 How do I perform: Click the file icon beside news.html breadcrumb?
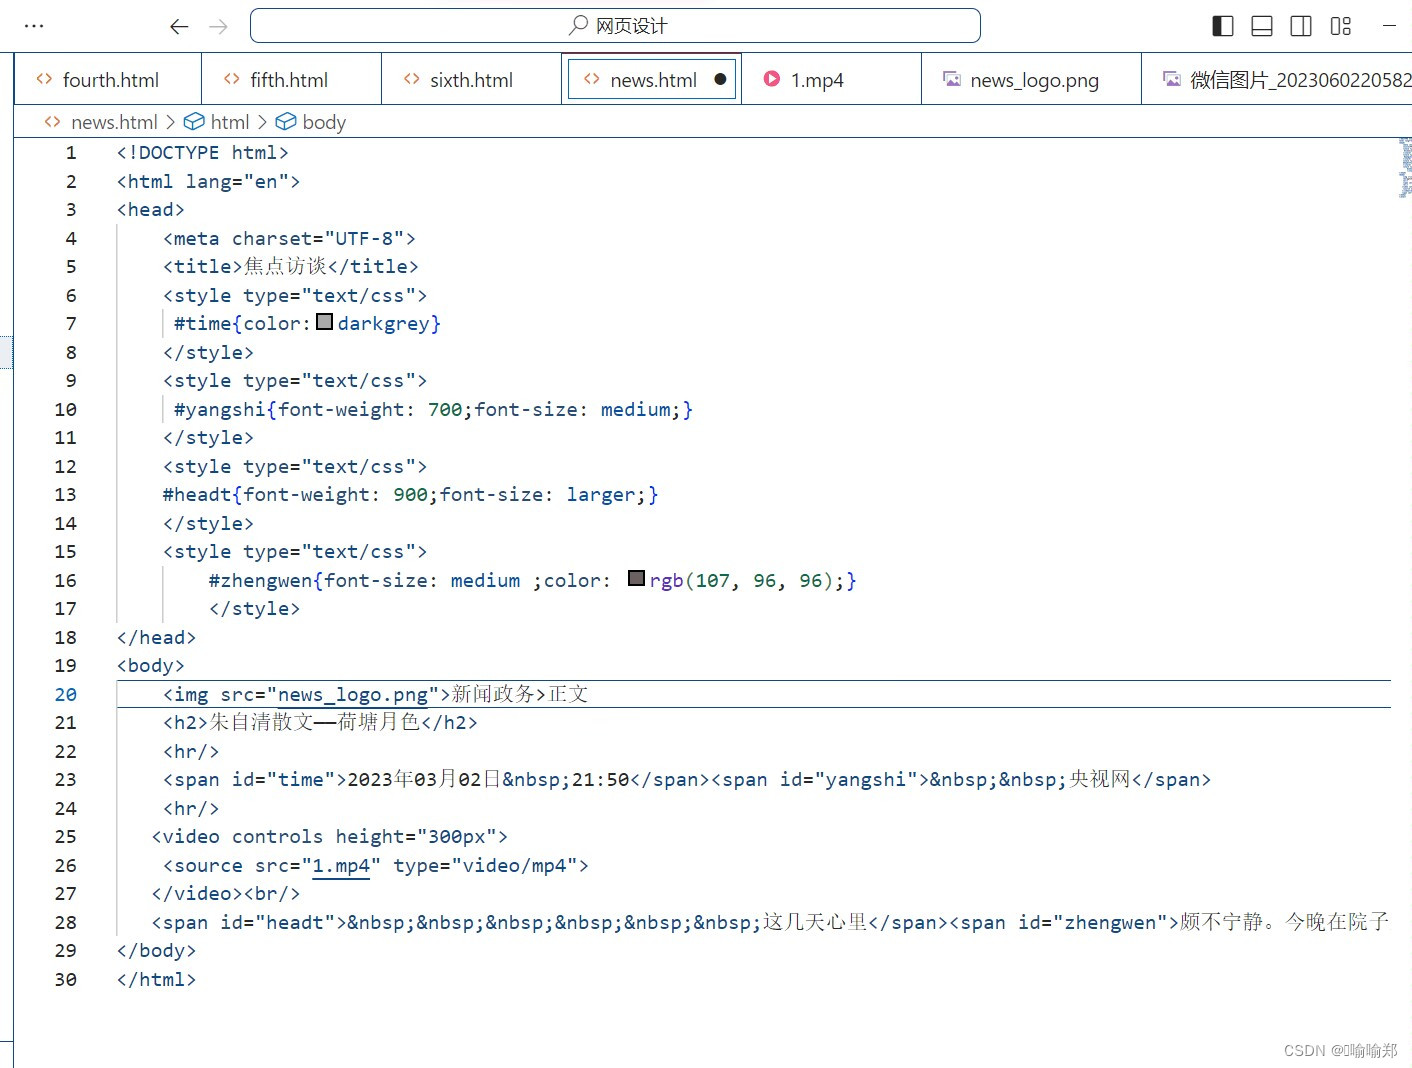pyautogui.click(x=52, y=122)
